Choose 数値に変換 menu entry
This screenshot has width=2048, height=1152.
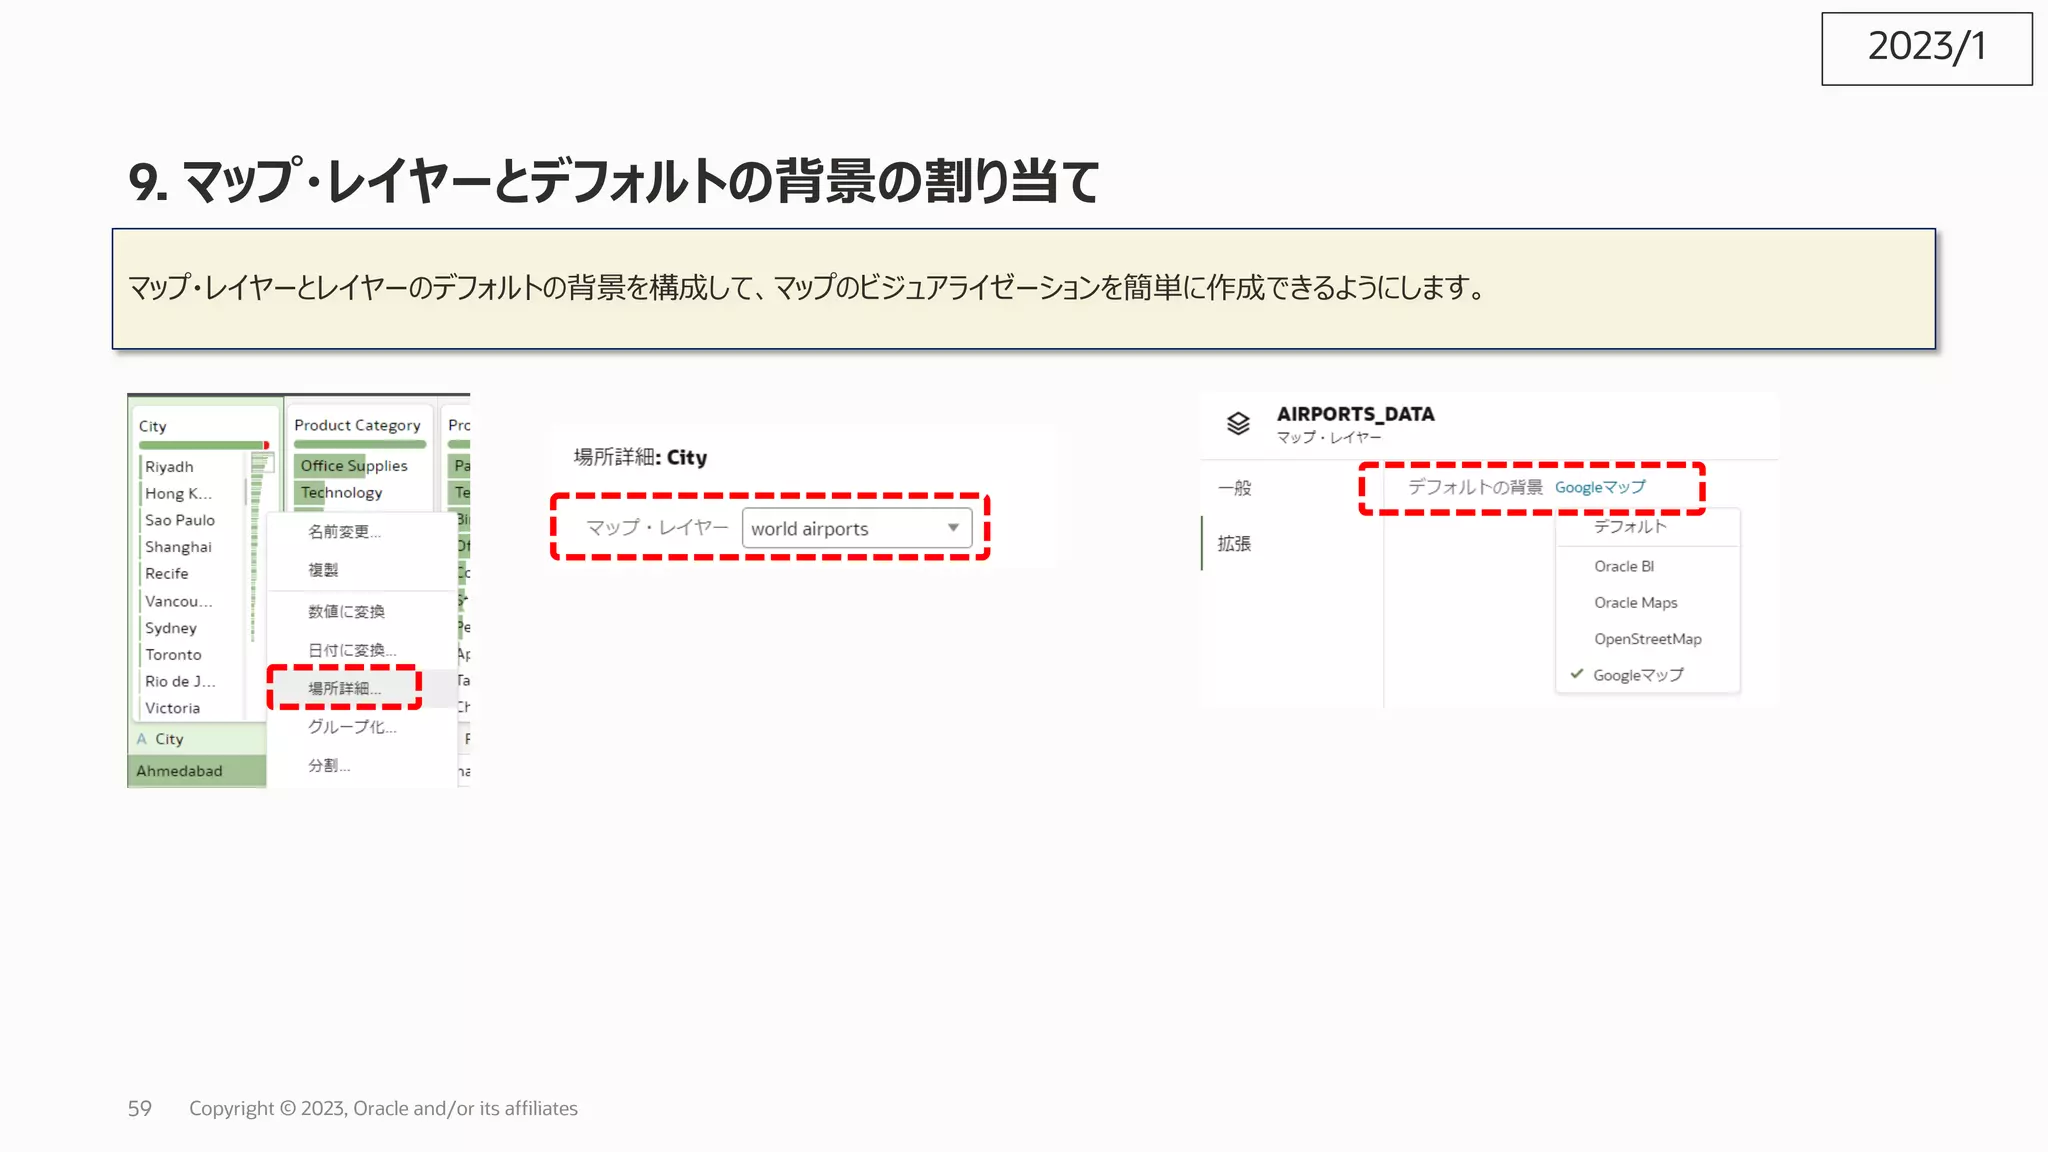346,611
